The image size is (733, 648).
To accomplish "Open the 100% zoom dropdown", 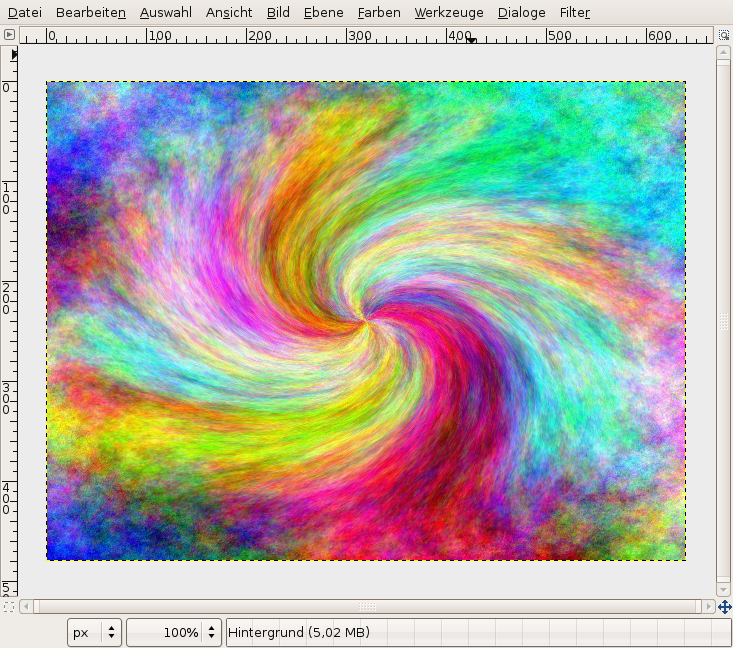I will pyautogui.click(x=211, y=633).
